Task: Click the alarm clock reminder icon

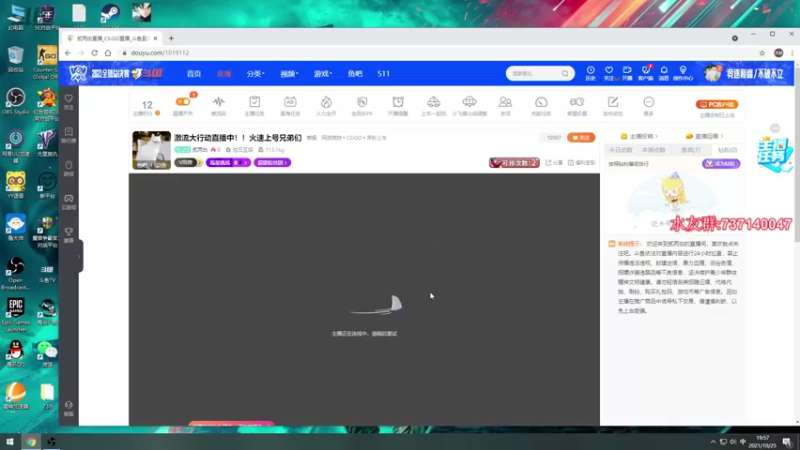Action: pos(398,102)
